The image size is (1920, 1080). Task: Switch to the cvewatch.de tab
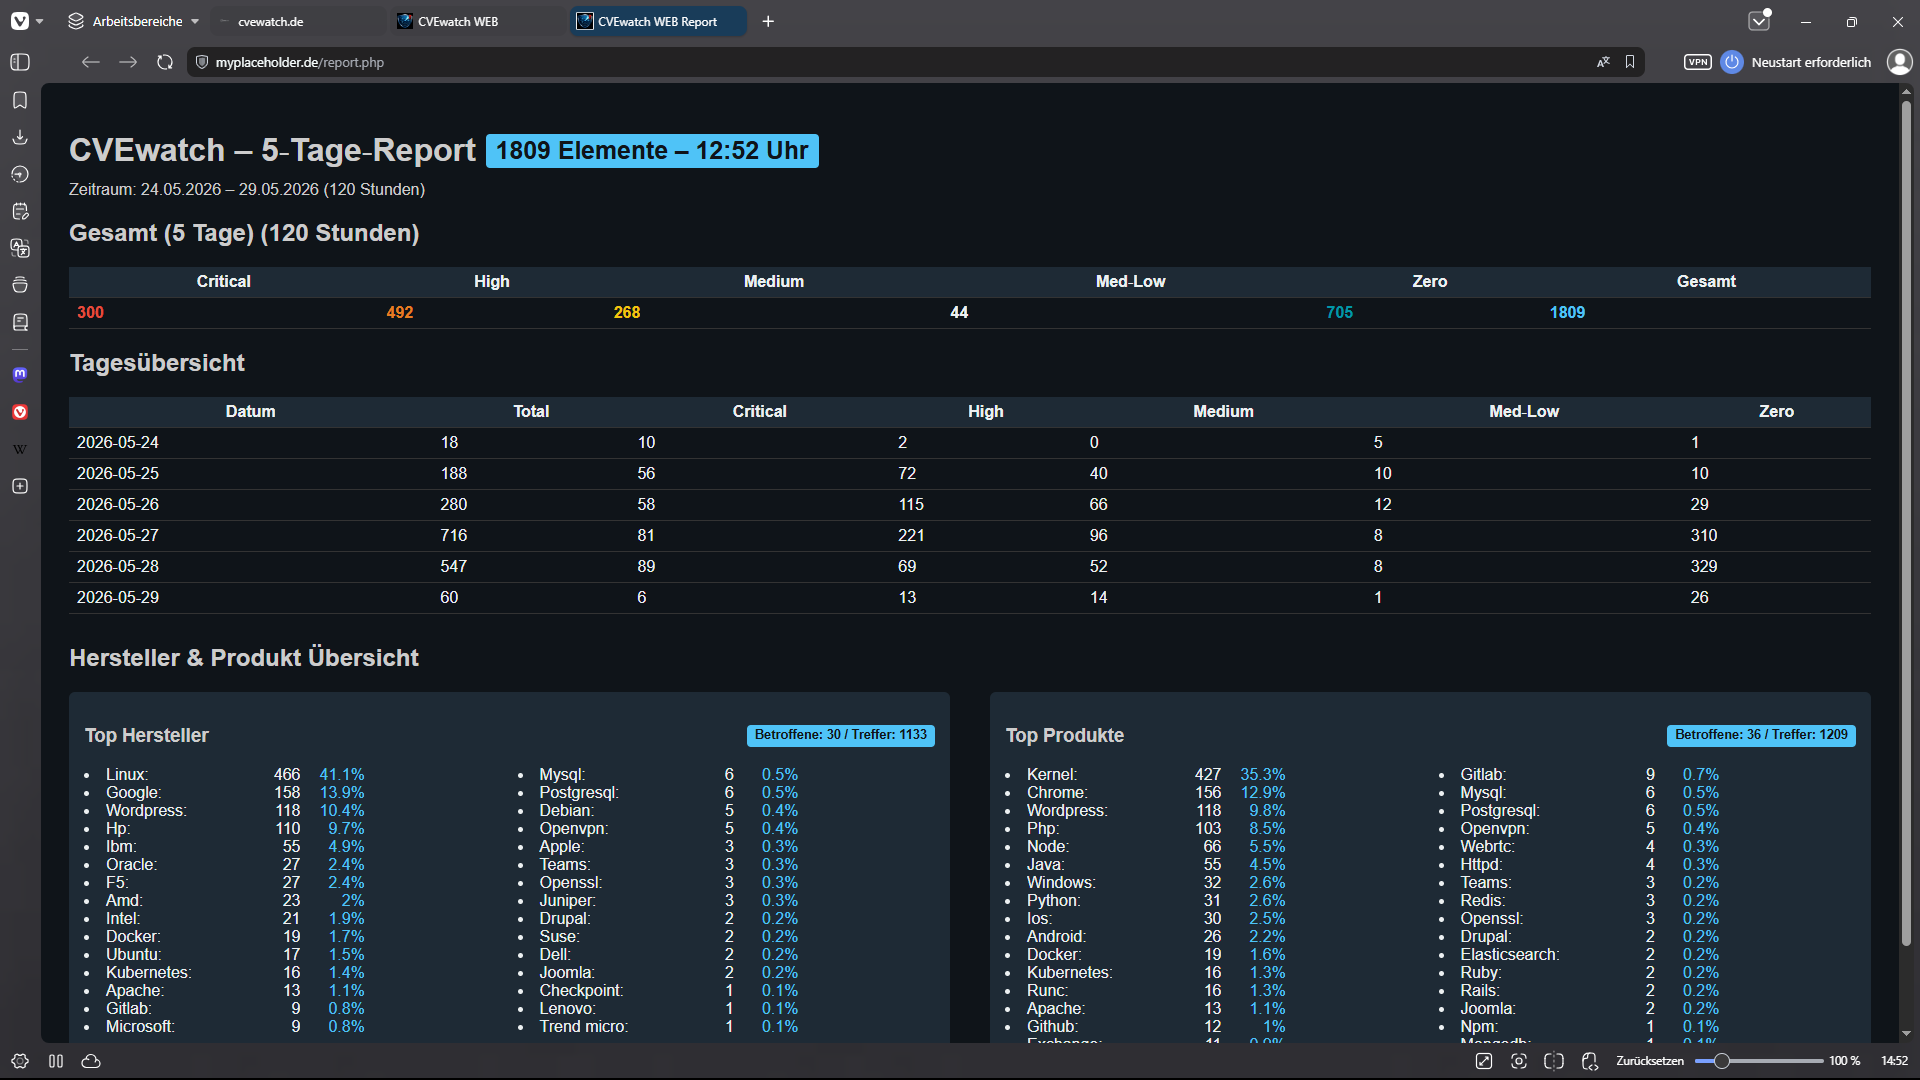tap(300, 21)
